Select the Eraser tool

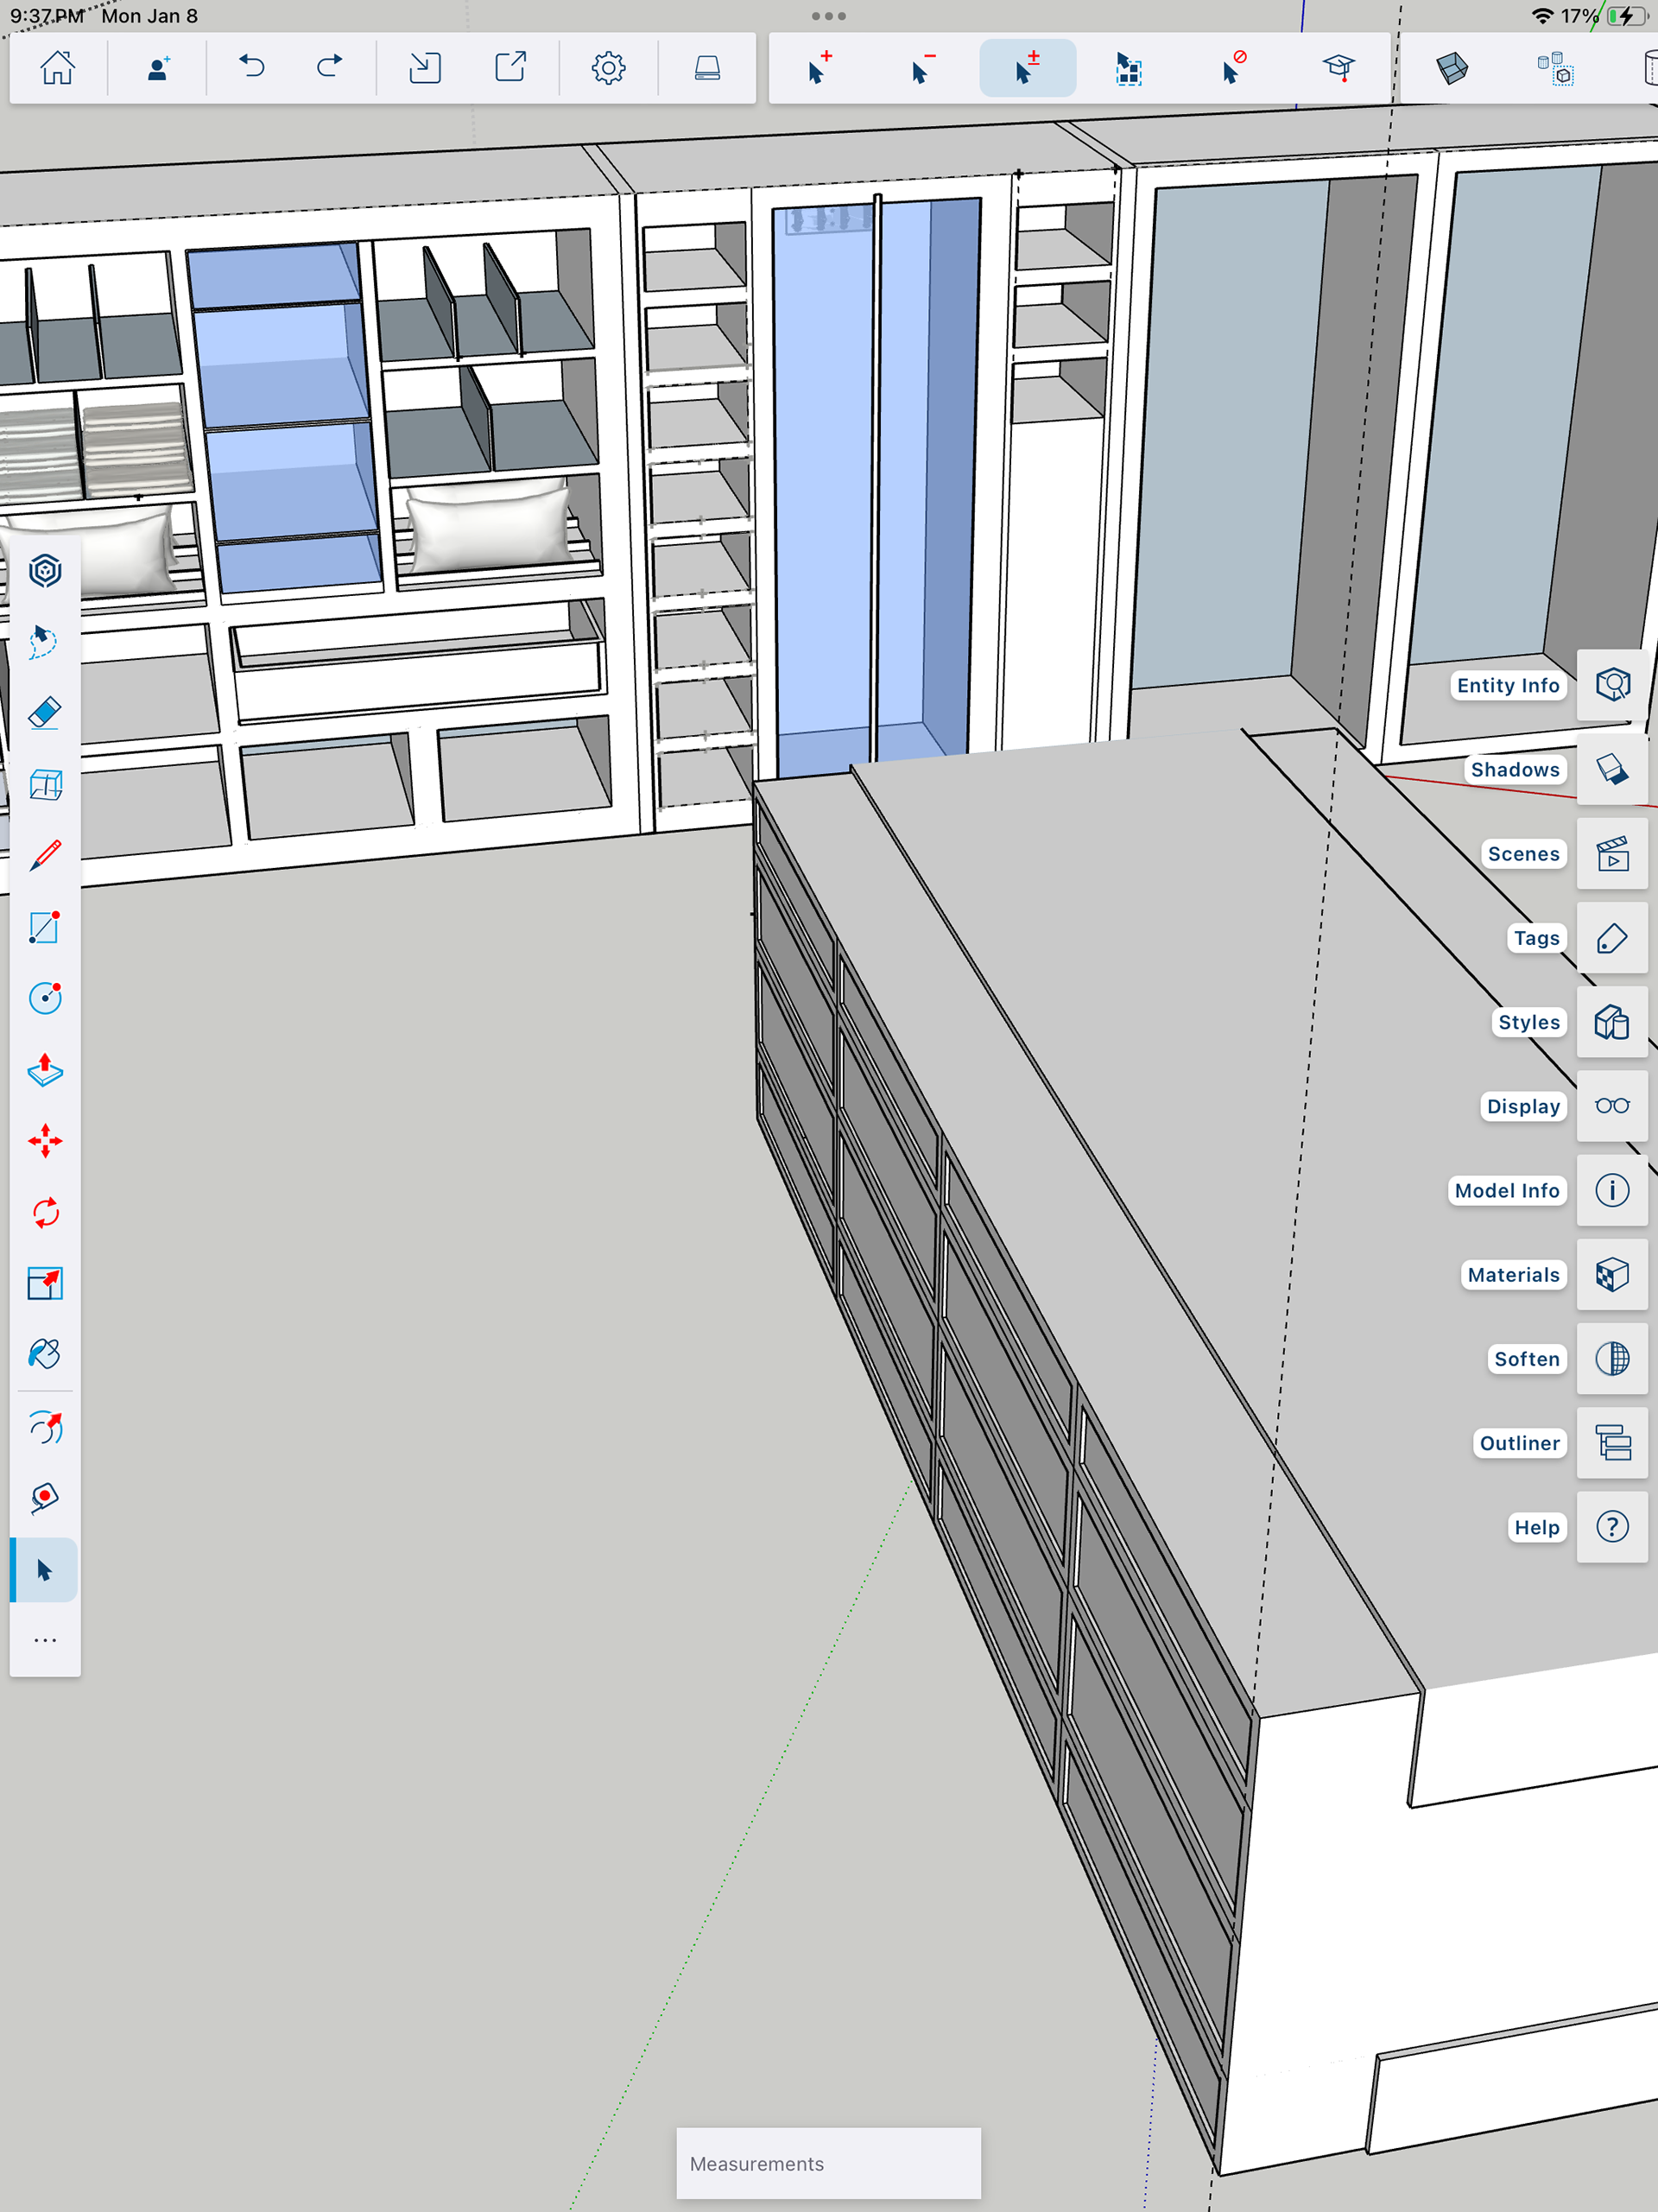[45, 713]
